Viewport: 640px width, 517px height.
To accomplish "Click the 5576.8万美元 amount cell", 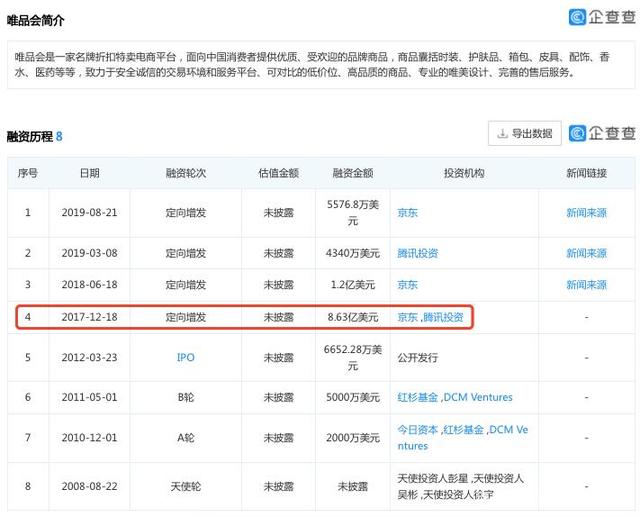I will (353, 213).
